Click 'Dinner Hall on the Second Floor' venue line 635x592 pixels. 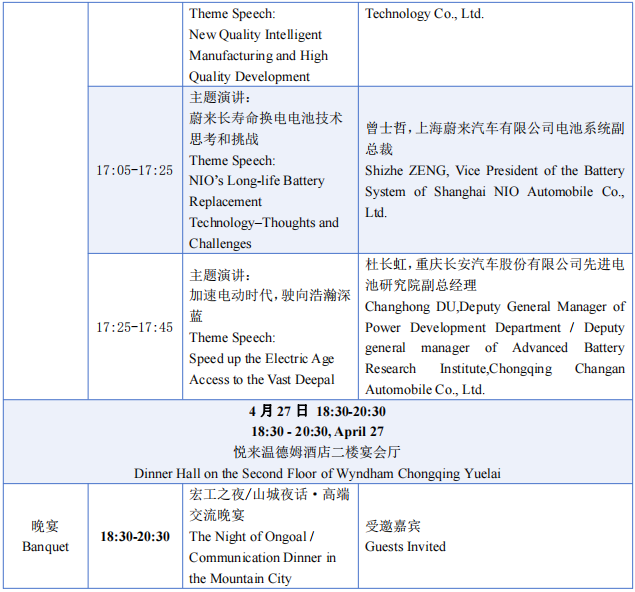click(x=317, y=473)
